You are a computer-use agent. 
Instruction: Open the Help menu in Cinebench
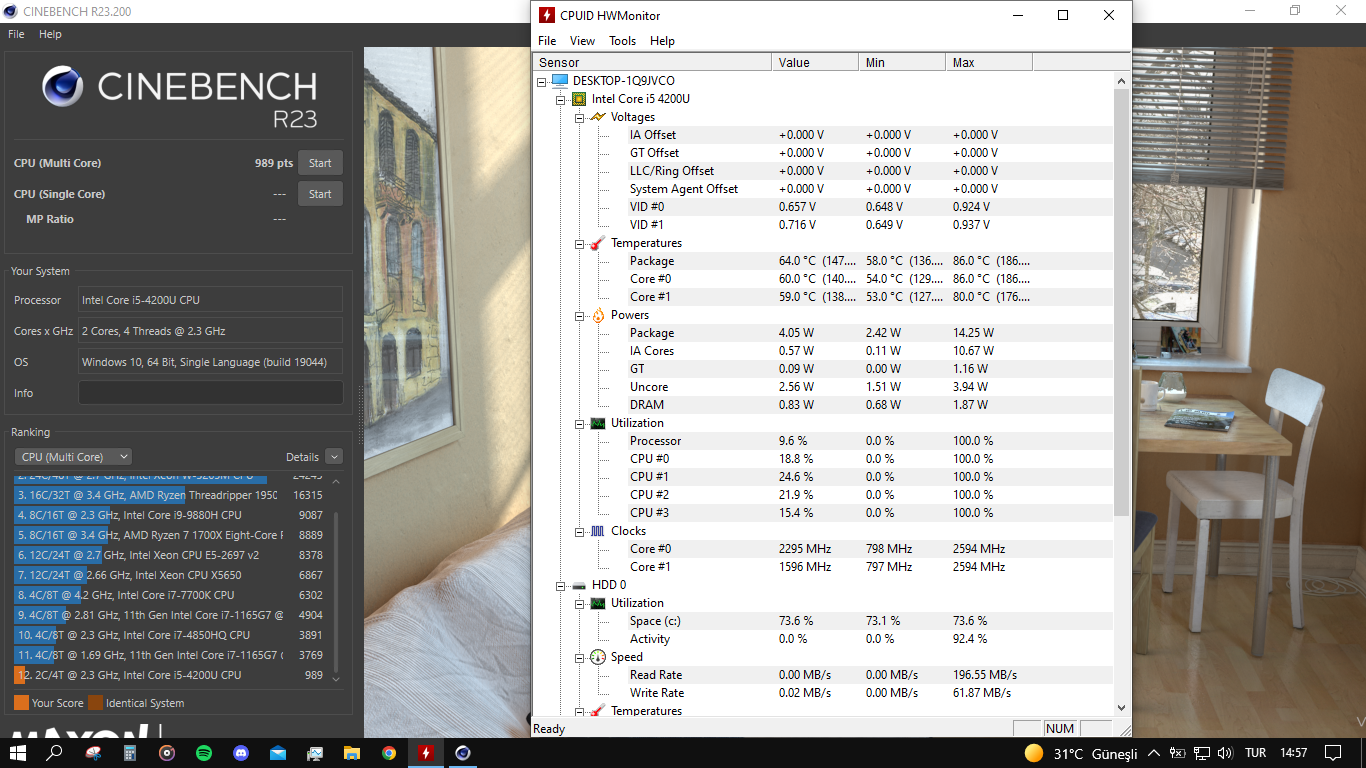pos(50,34)
